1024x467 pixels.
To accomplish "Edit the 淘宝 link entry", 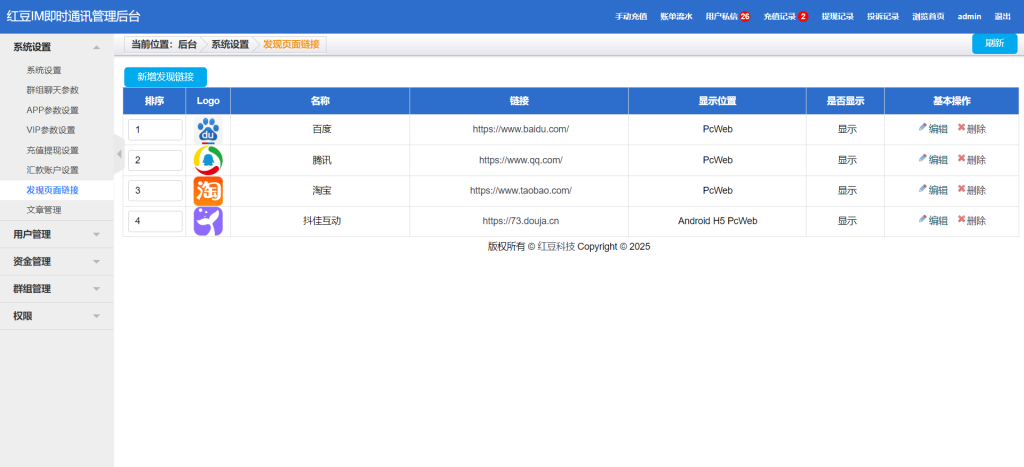I will 933,190.
